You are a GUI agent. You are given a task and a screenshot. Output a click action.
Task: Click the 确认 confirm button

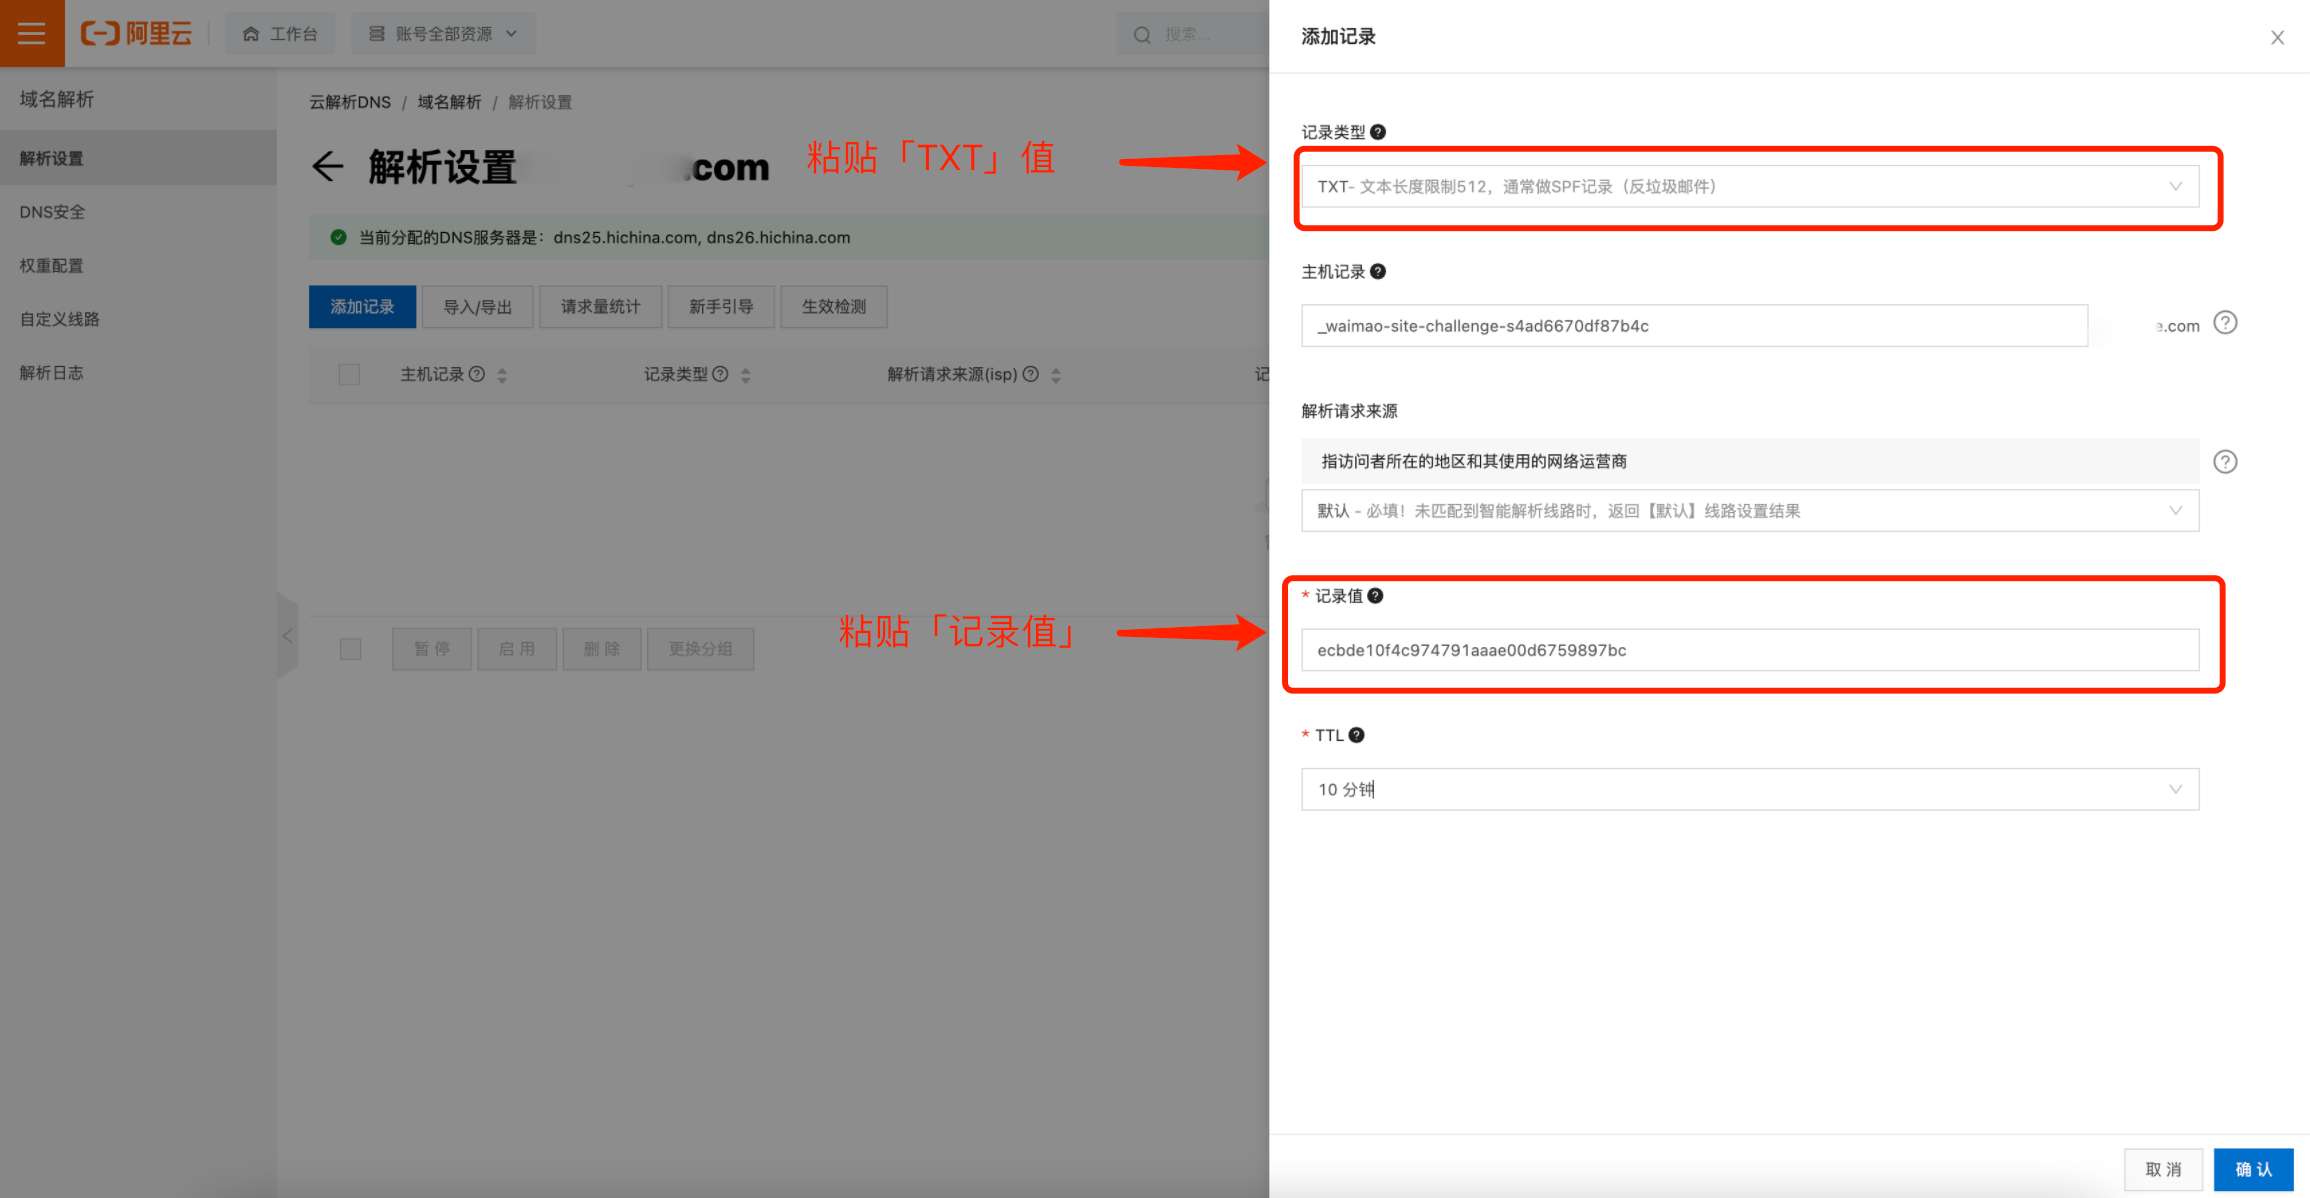[x=2253, y=1169]
